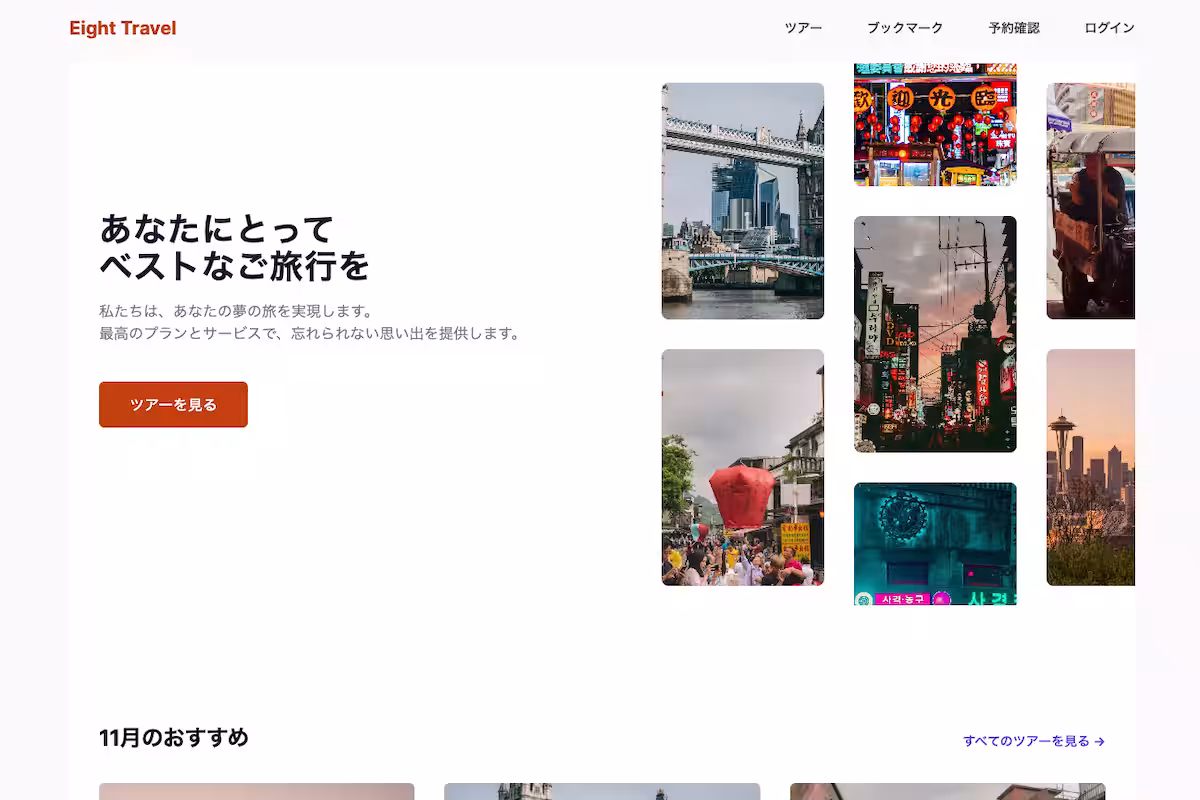Click the teal storefront photo below the cityscape

[x=934, y=545]
